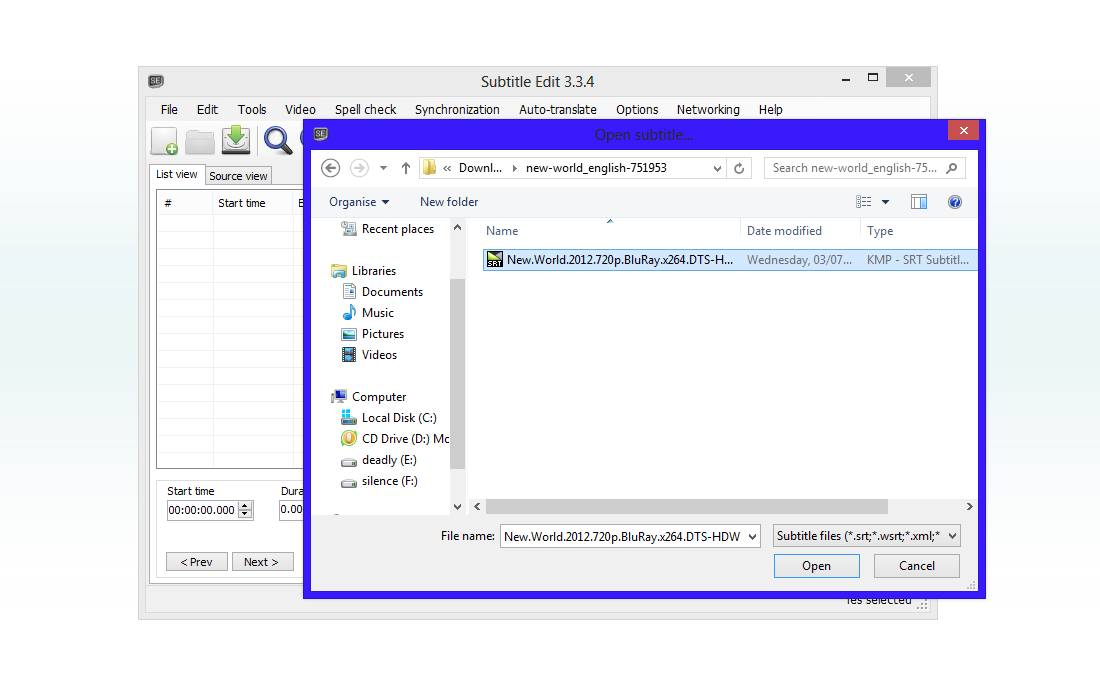Open Local Disk (C:)
Screen dimensions: 1100x676
coord(389,418)
